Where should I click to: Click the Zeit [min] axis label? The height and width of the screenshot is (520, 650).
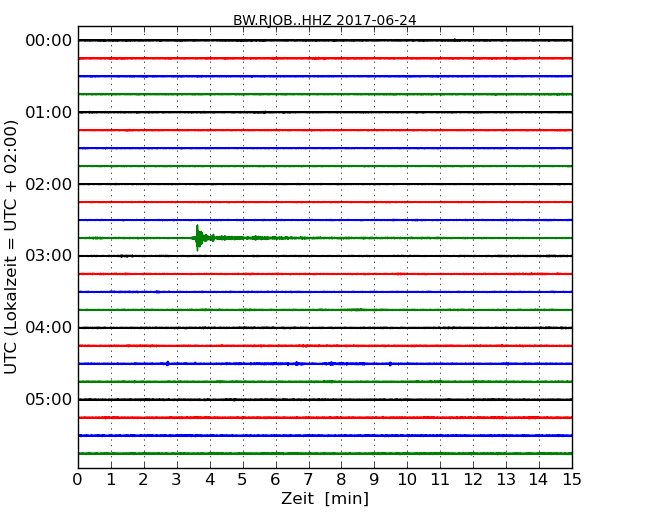pos(325,498)
